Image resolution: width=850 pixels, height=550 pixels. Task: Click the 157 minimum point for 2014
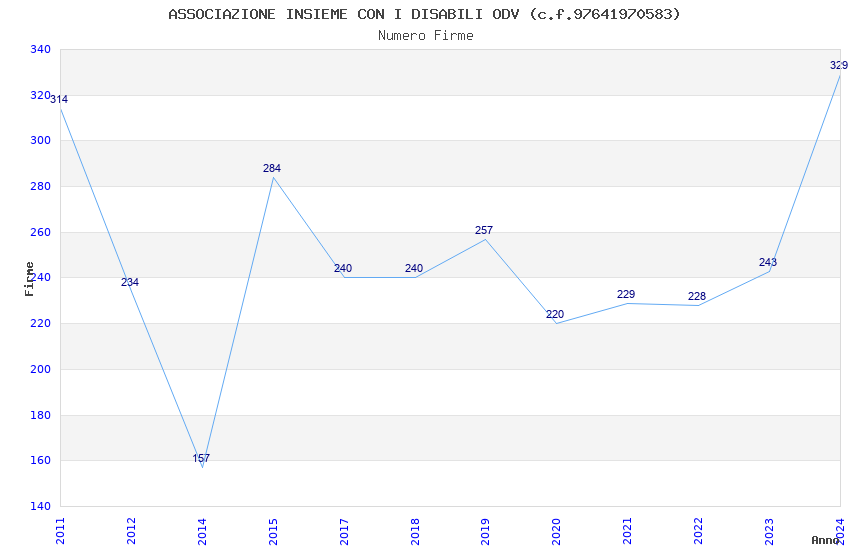pos(201,458)
